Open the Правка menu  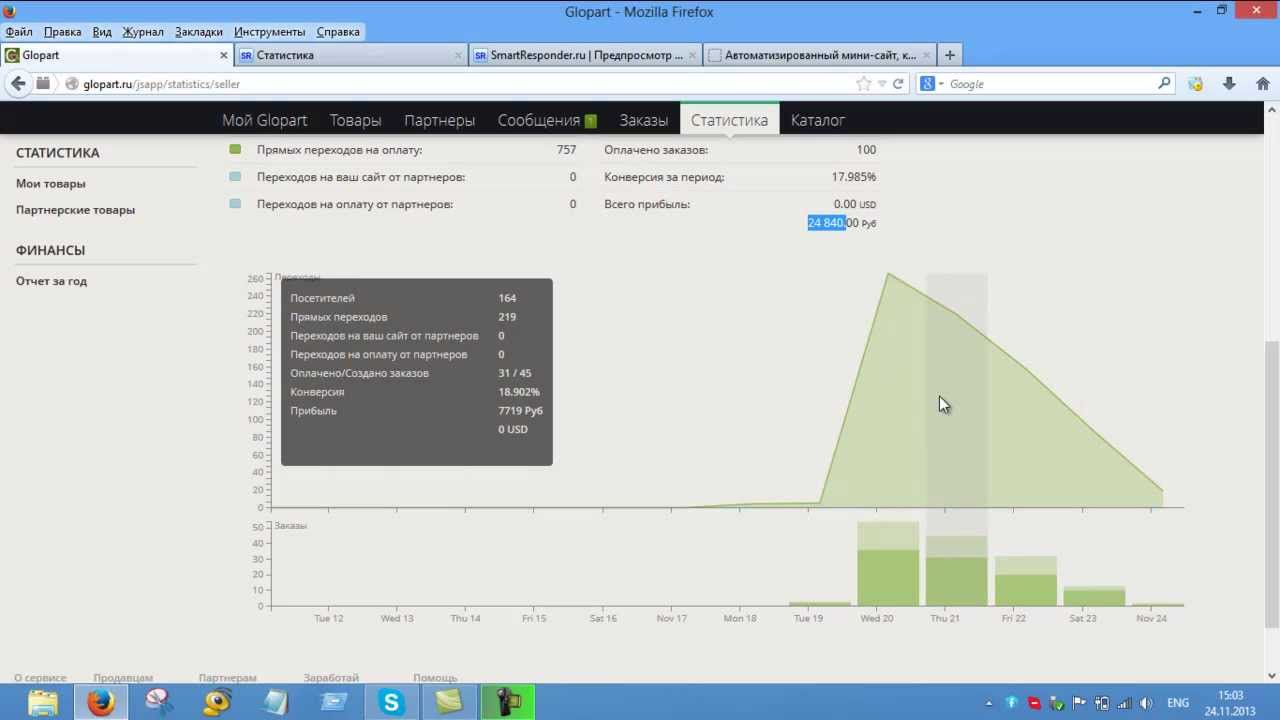click(x=63, y=32)
